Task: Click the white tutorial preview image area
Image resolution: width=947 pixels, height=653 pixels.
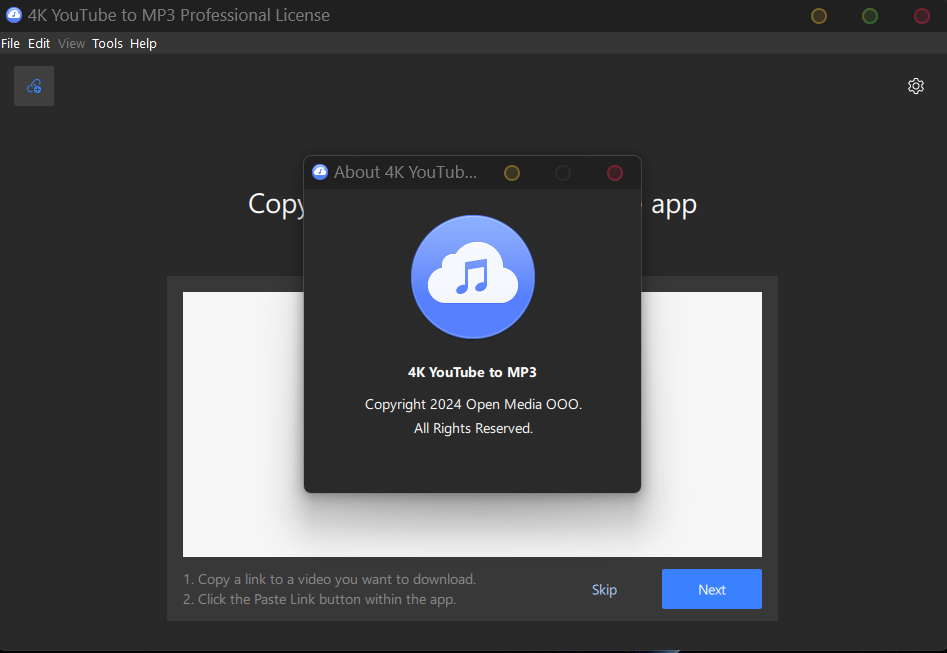Action: pos(472,424)
